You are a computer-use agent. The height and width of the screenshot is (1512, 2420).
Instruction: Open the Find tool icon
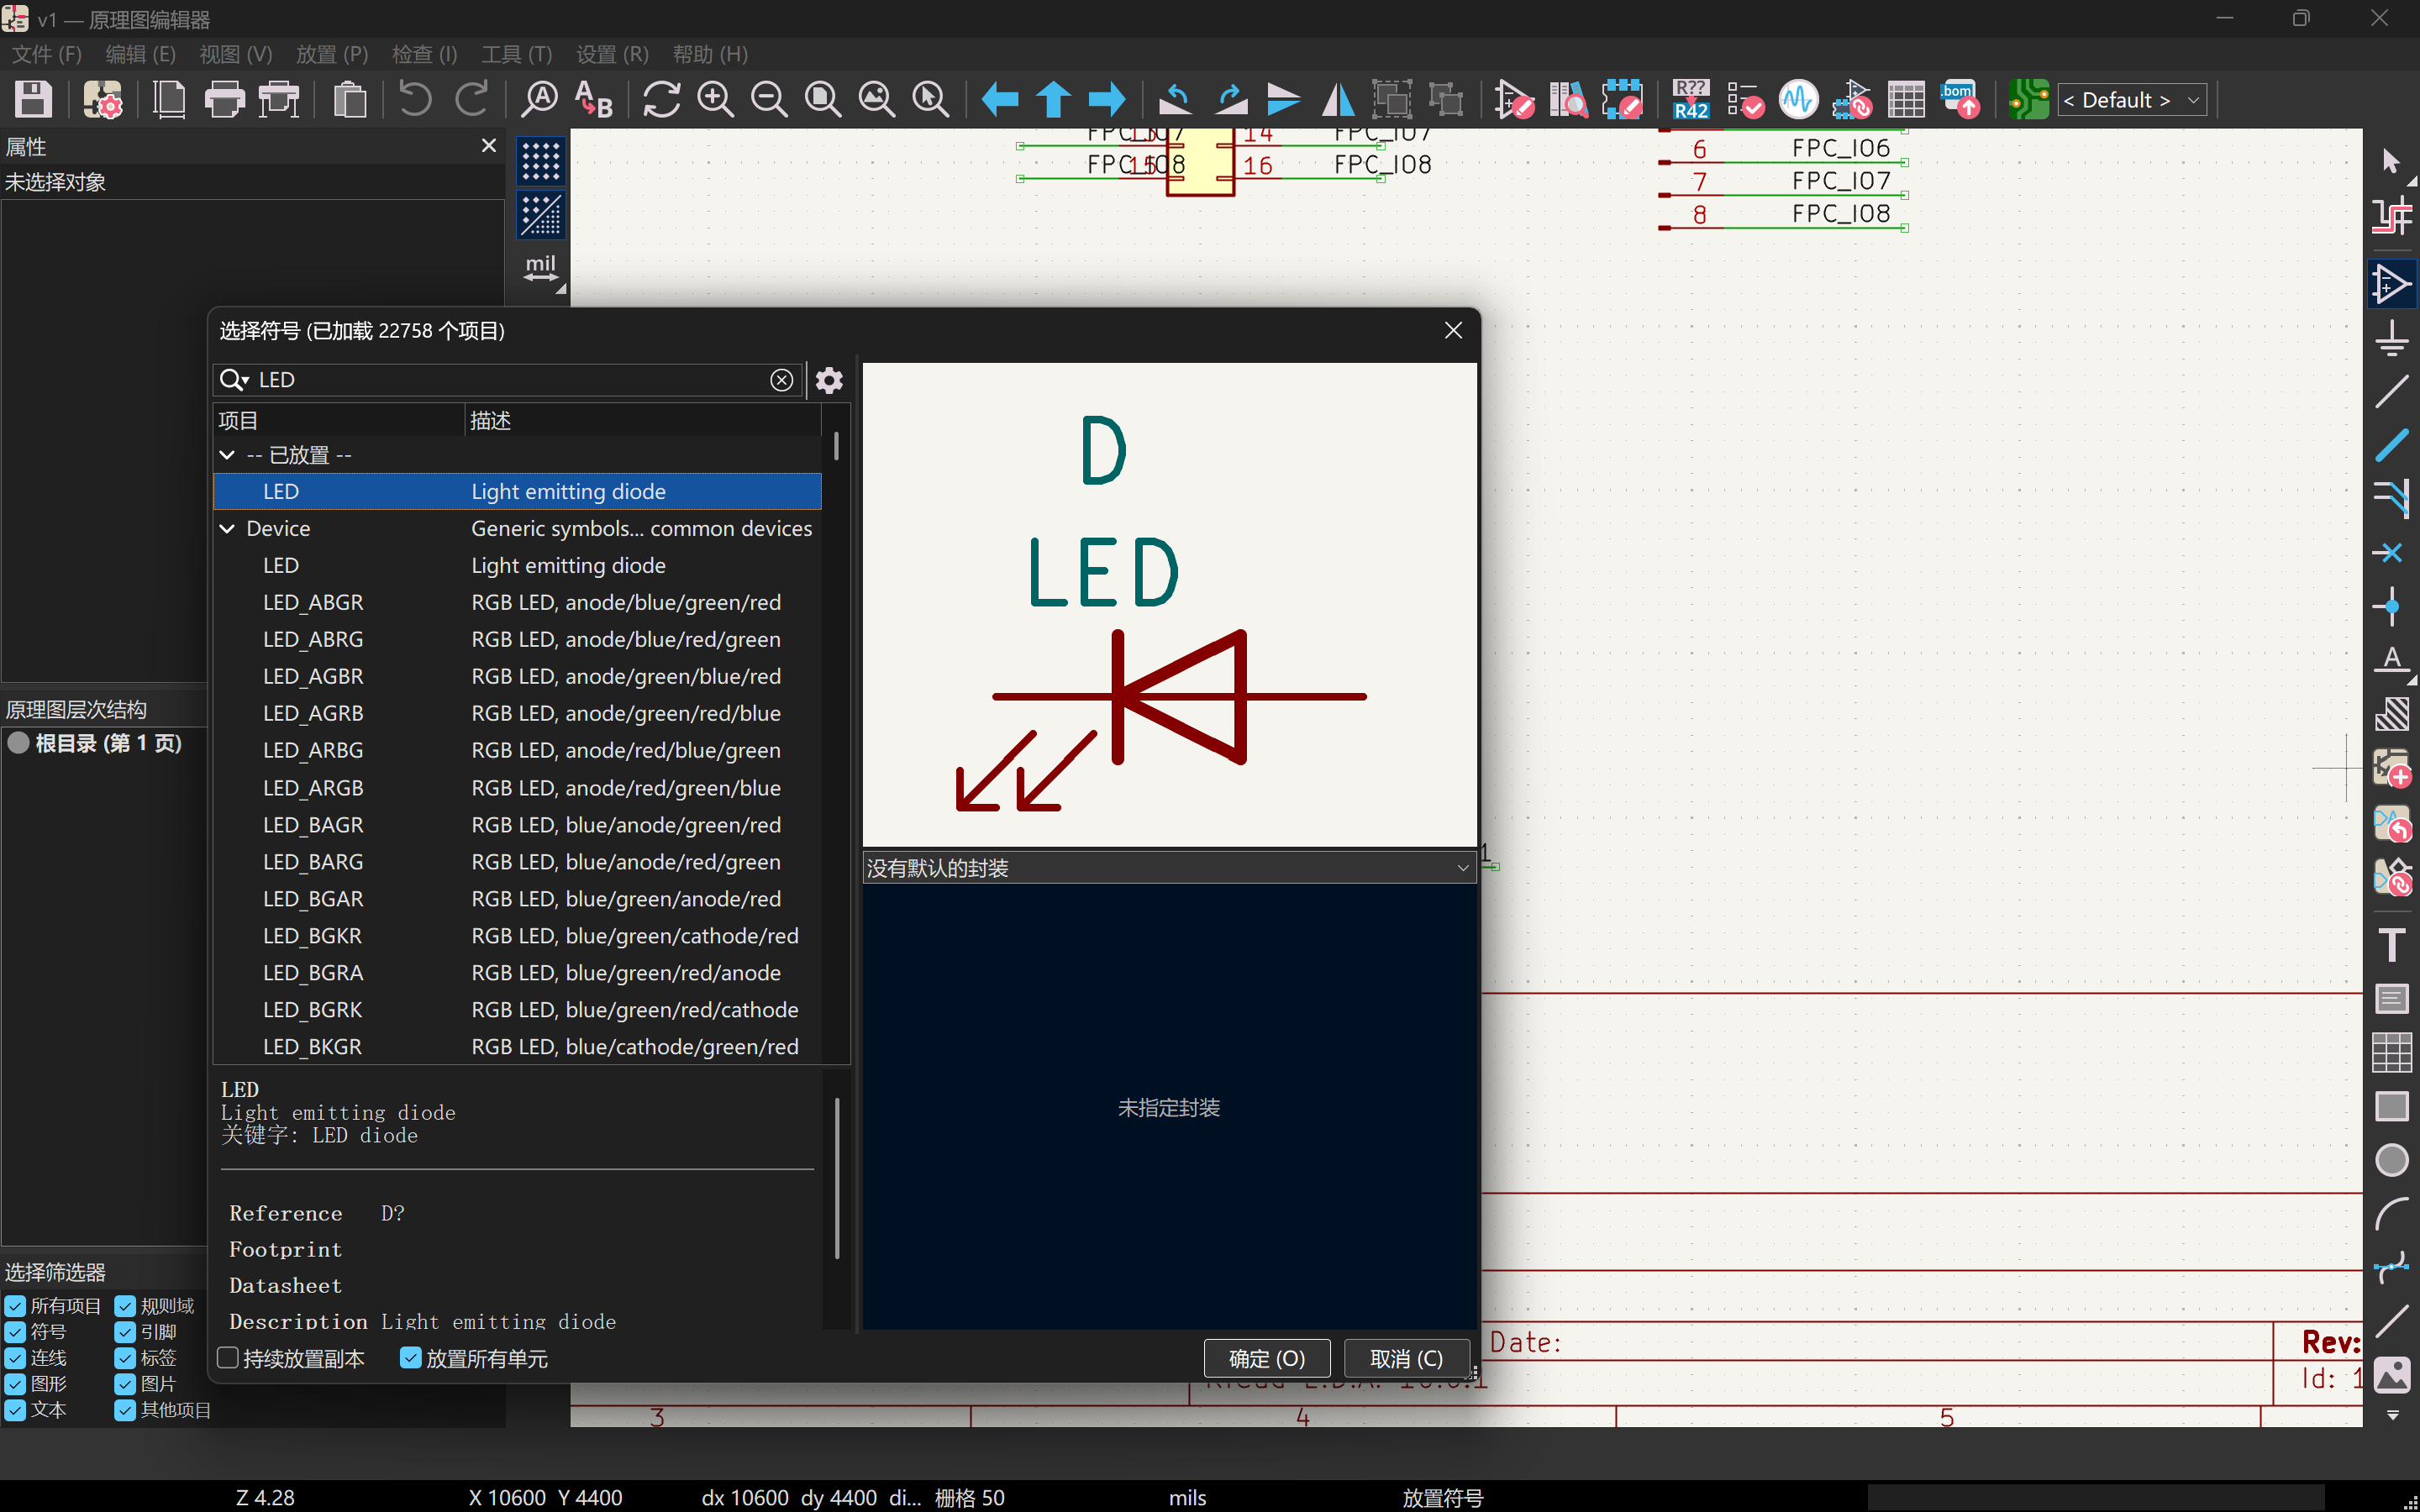[540, 100]
